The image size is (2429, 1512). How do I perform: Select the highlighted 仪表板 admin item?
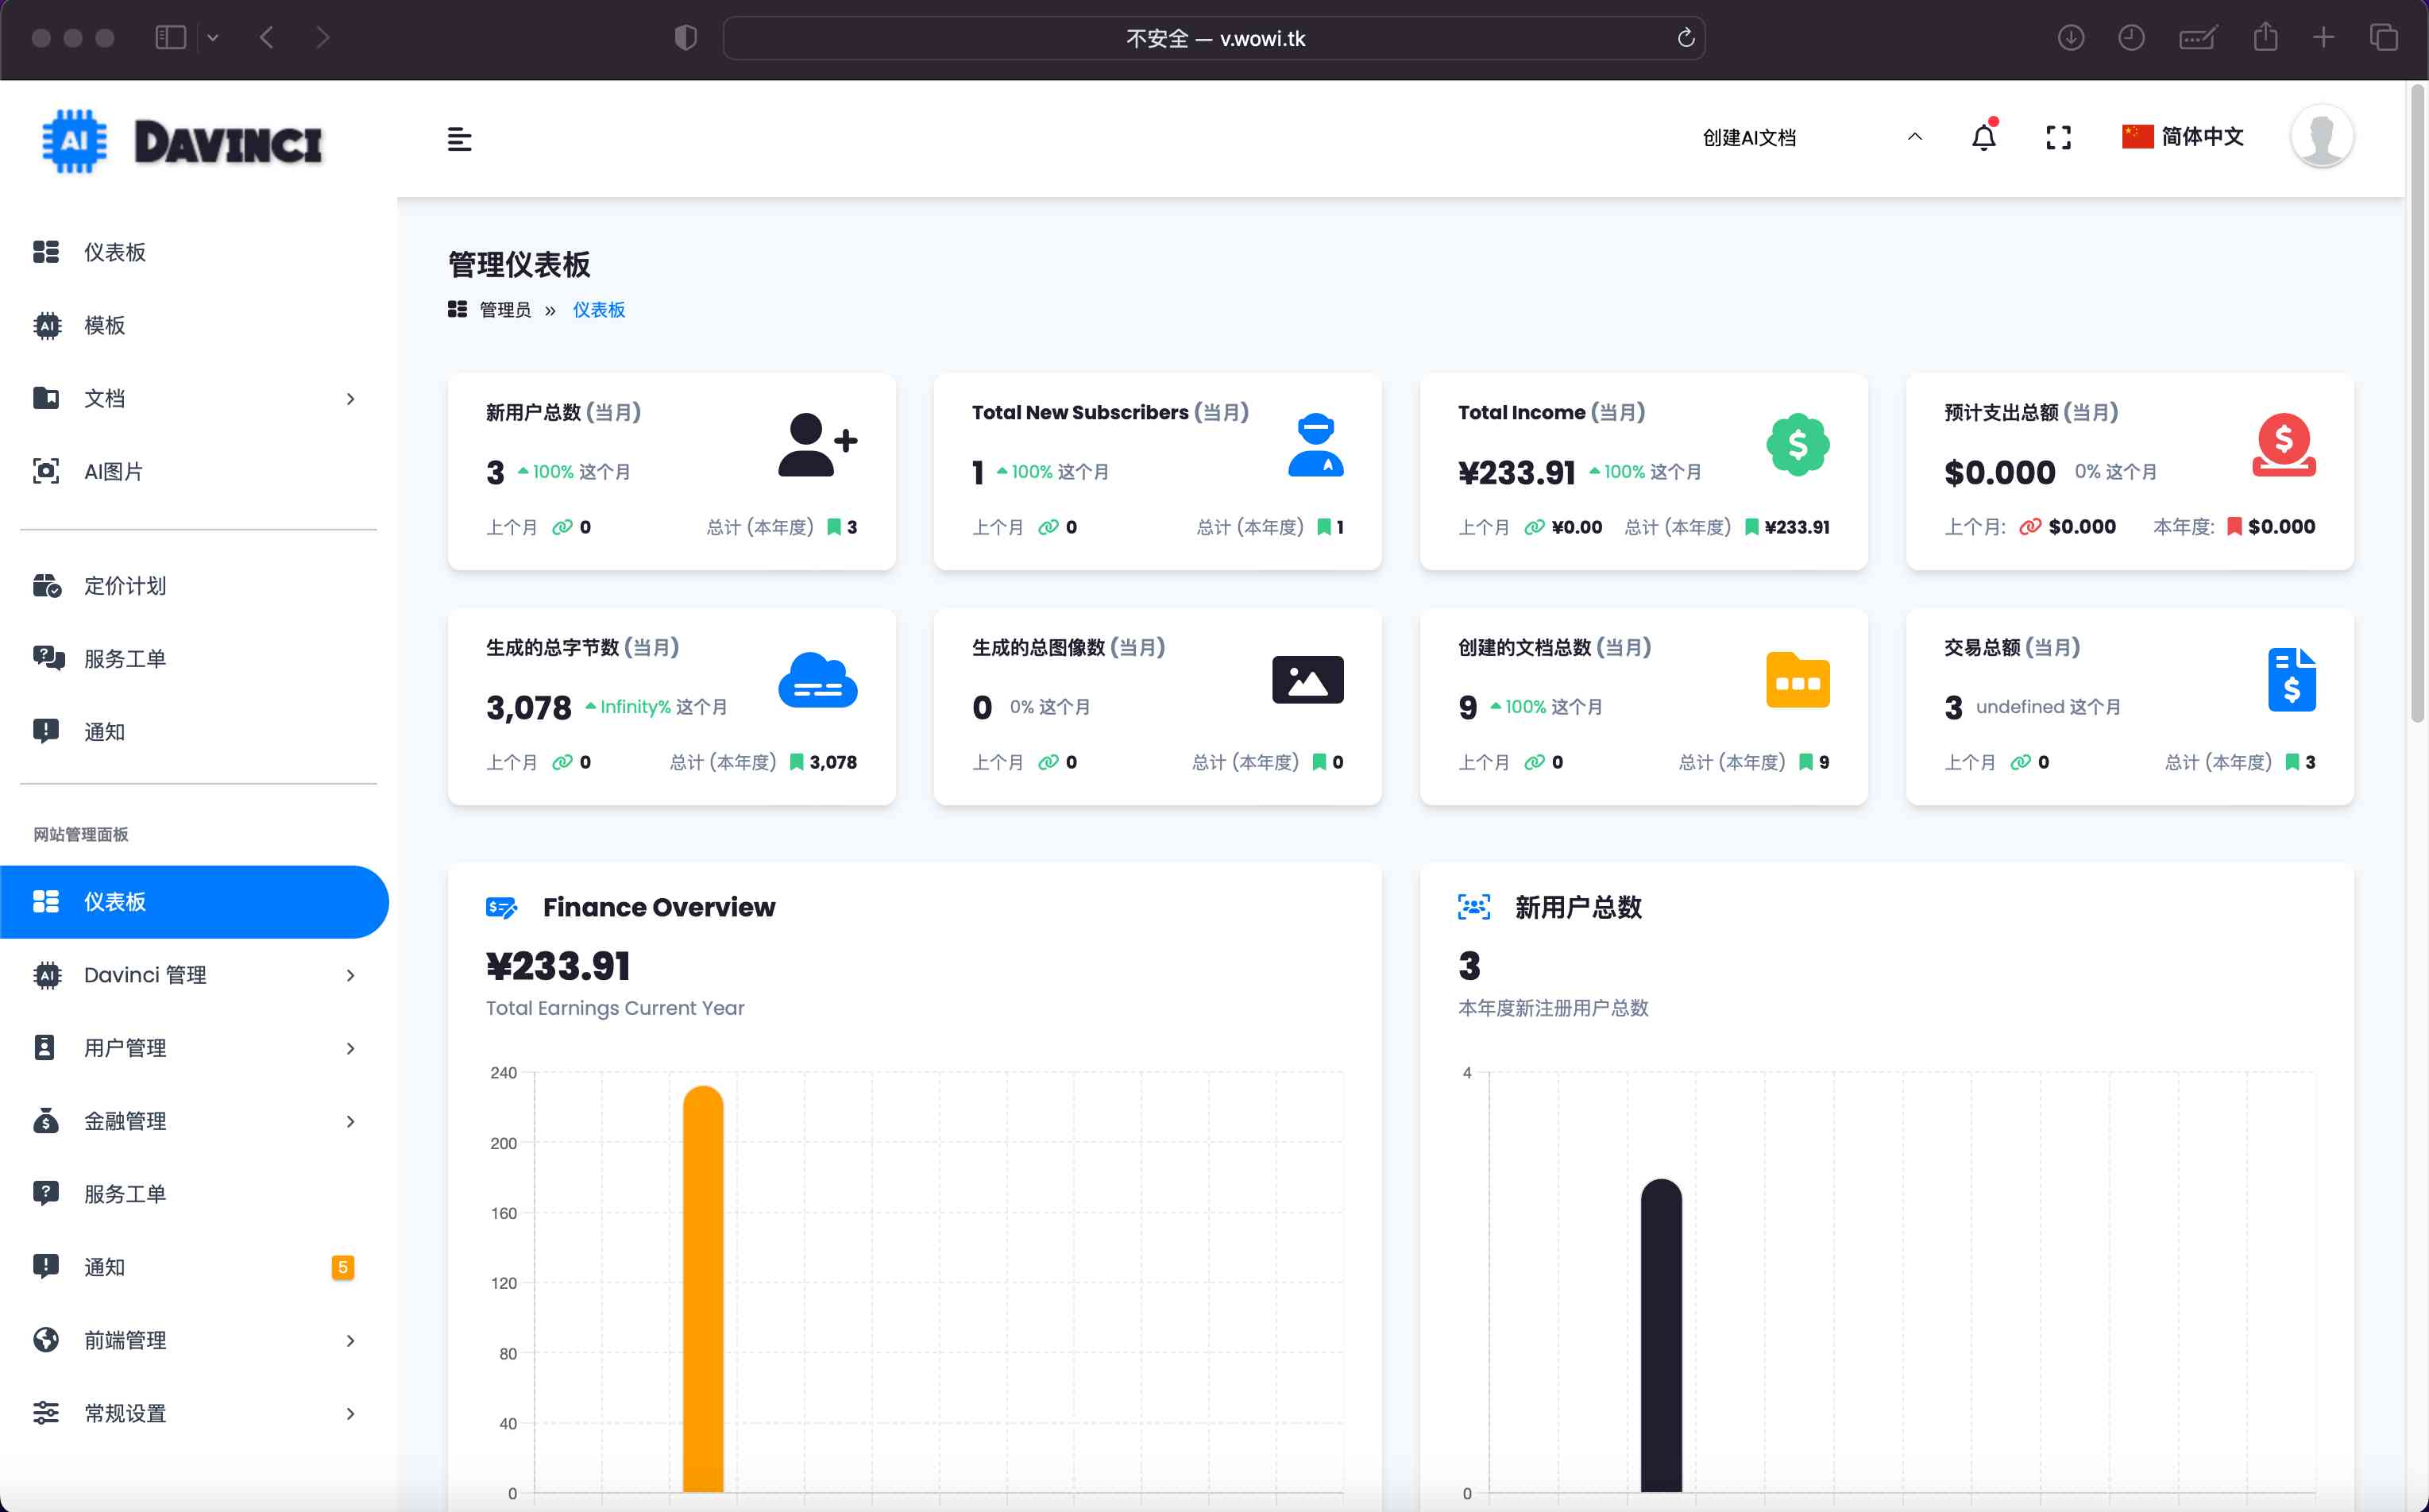pyautogui.click(x=194, y=902)
